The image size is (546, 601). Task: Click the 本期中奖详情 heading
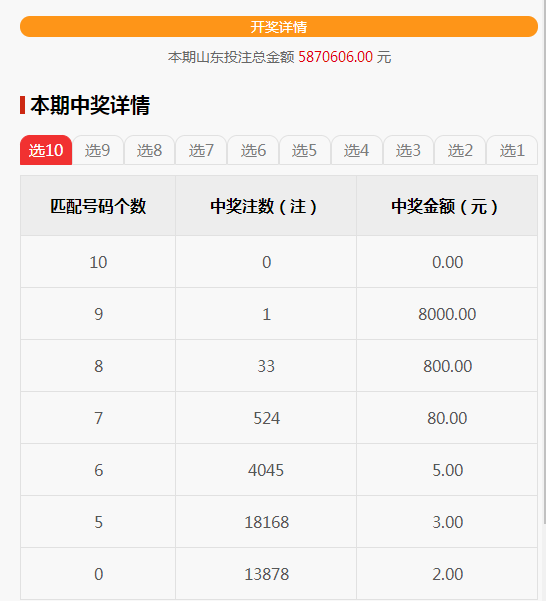click(90, 105)
